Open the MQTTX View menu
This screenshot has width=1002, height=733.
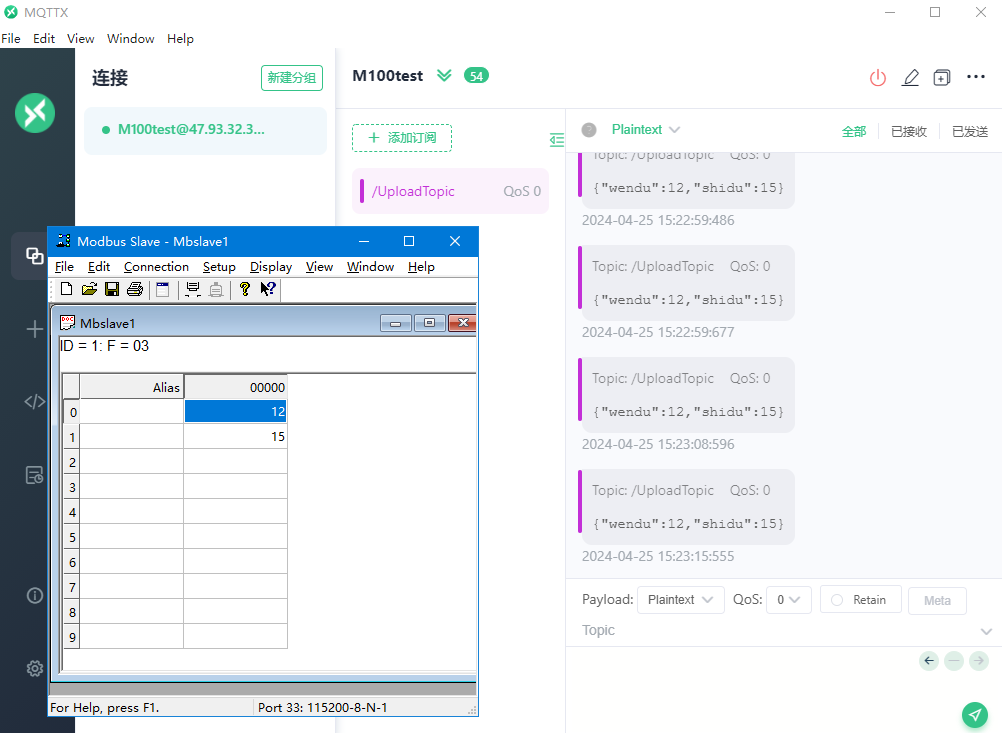(81, 38)
